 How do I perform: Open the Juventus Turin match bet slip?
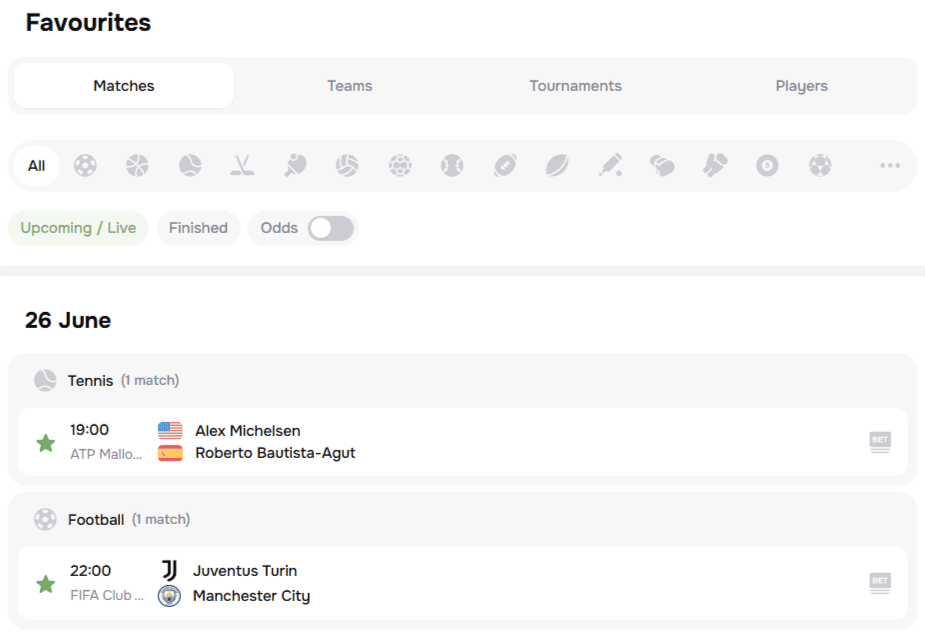point(880,583)
